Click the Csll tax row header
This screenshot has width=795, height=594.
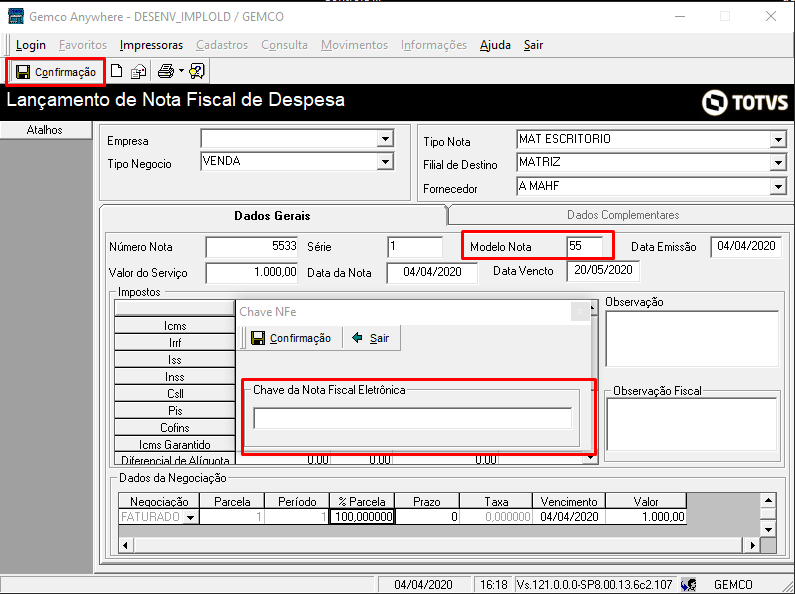[175, 393]
